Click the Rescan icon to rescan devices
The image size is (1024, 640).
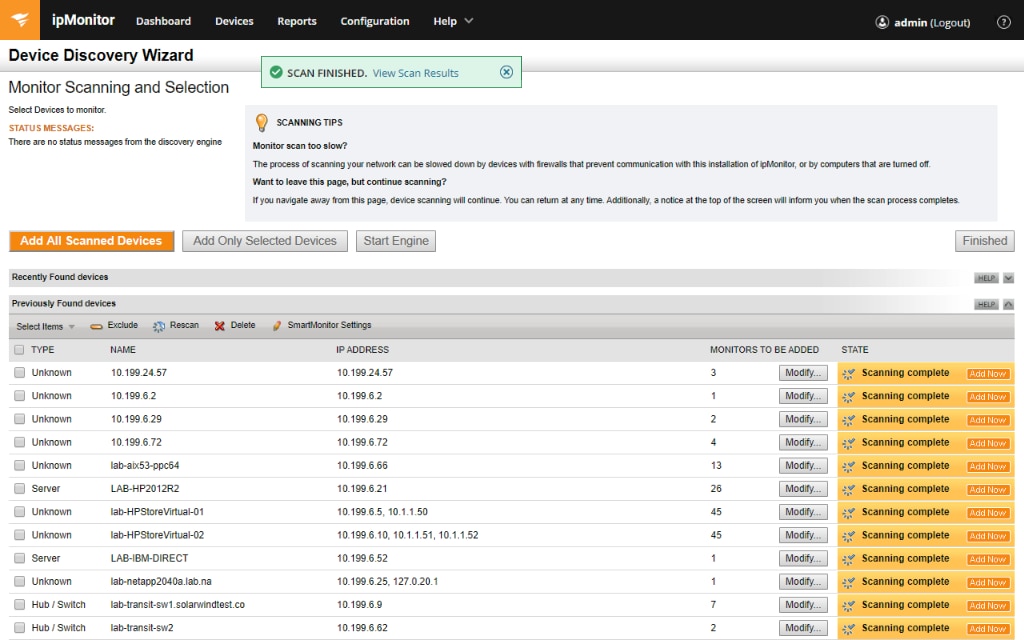pyautogui.click(x=158, y=325)
